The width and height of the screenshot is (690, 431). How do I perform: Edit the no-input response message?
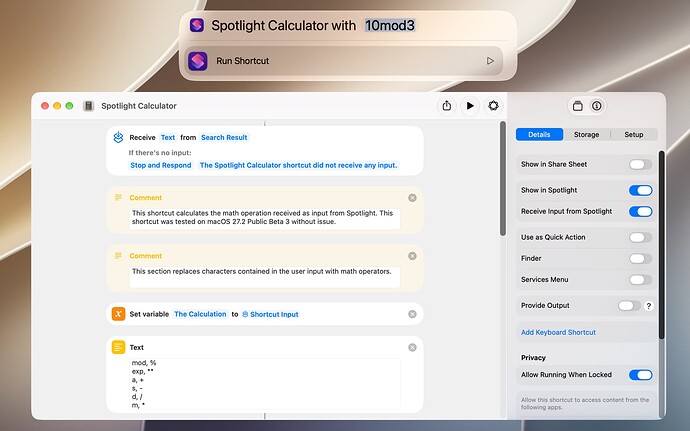pyautogui.click(x=298, y=165)
